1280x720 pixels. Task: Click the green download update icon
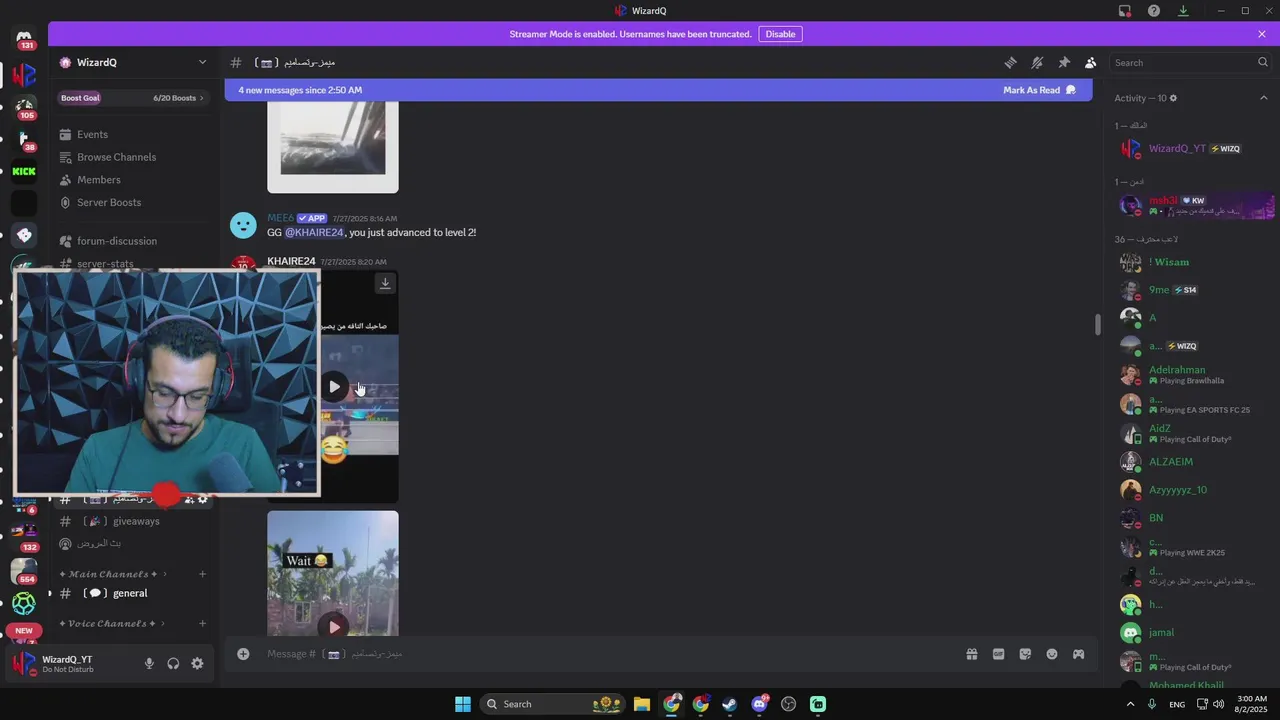pos(1183,11)
